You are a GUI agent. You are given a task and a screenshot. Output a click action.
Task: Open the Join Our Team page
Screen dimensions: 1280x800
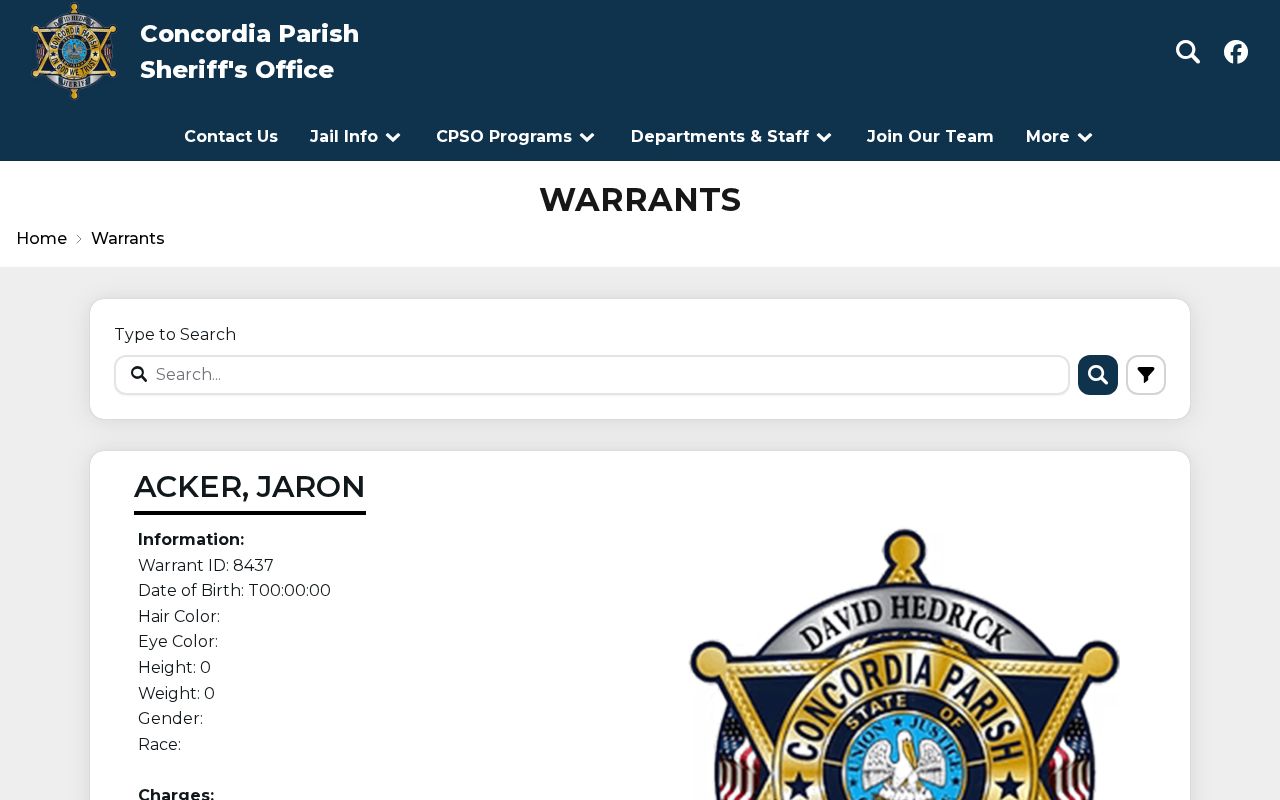click(x=930, y=137)
